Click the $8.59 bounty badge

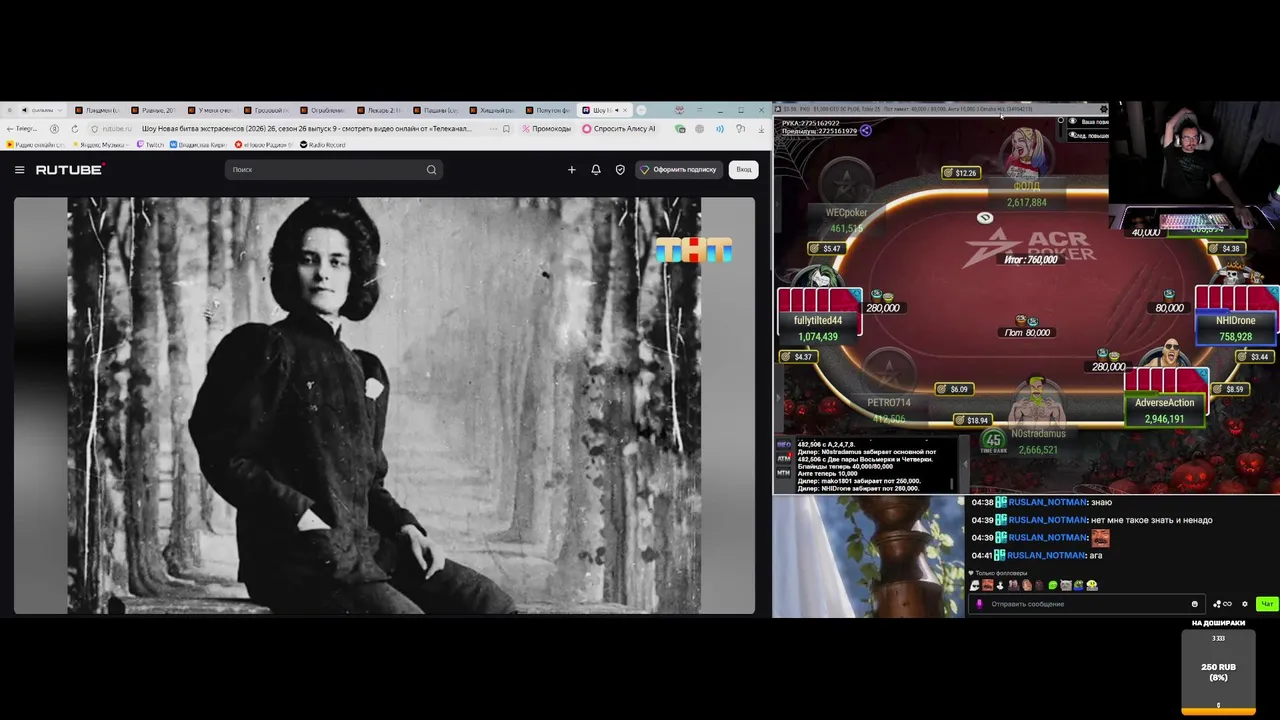tap(1230, 389)
